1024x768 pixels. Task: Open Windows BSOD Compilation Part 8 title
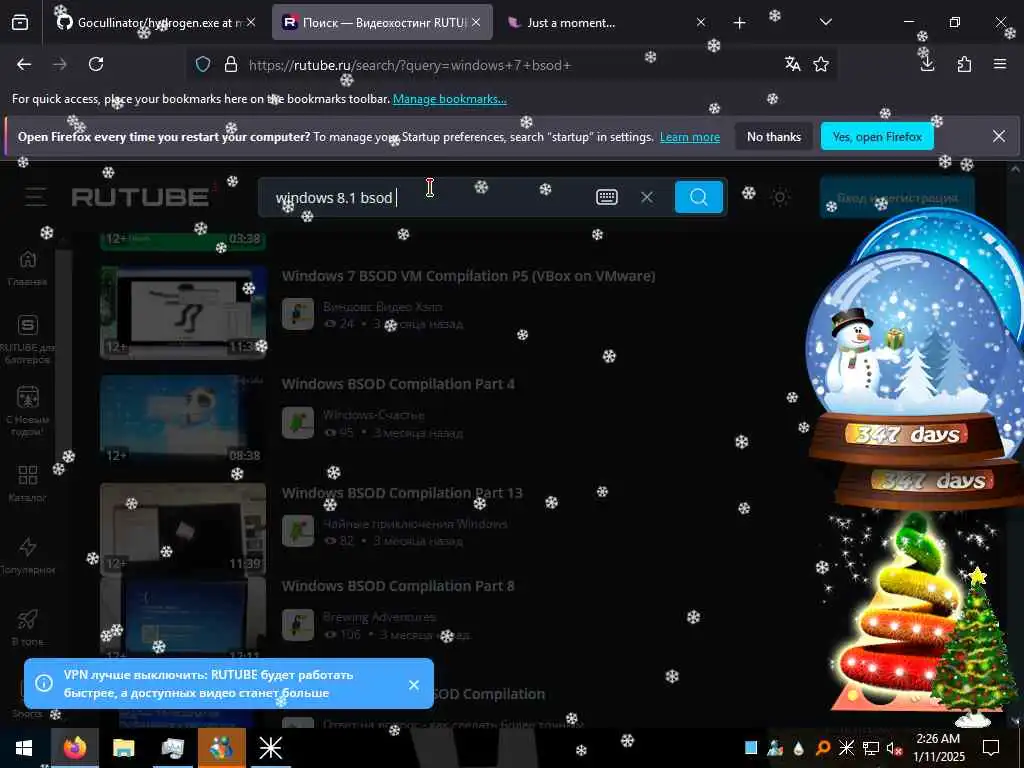click(x=398, y=586)
